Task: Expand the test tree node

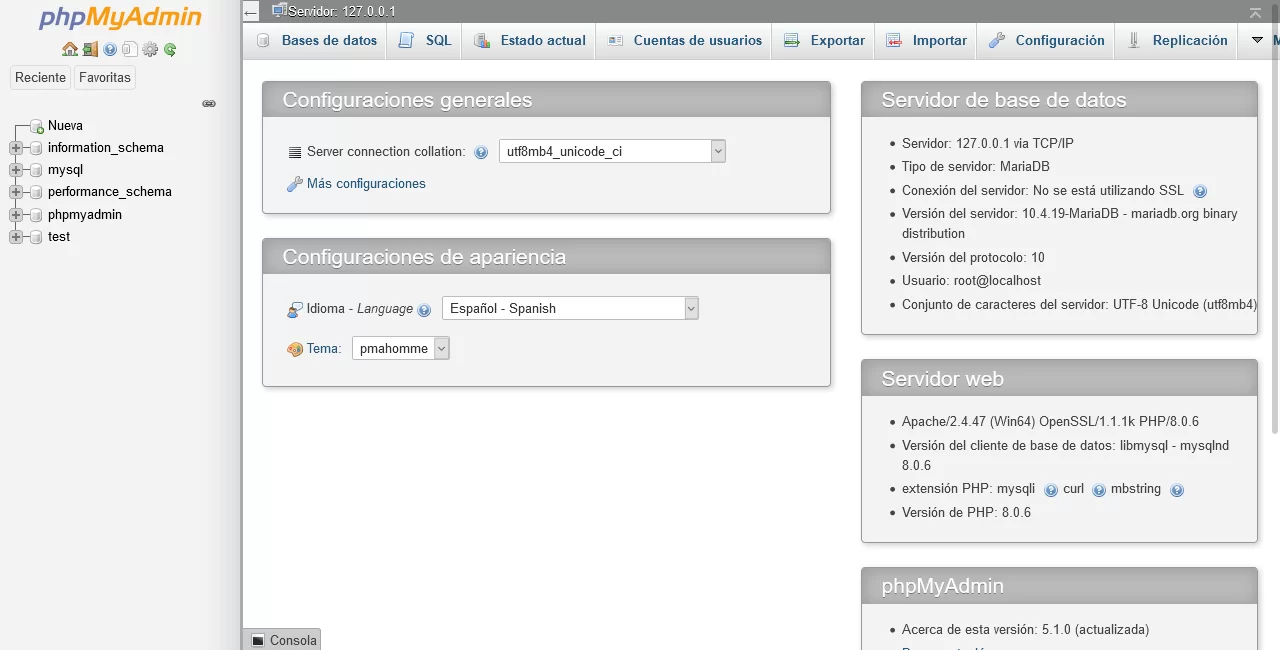Action: click(x=15, y=237)
